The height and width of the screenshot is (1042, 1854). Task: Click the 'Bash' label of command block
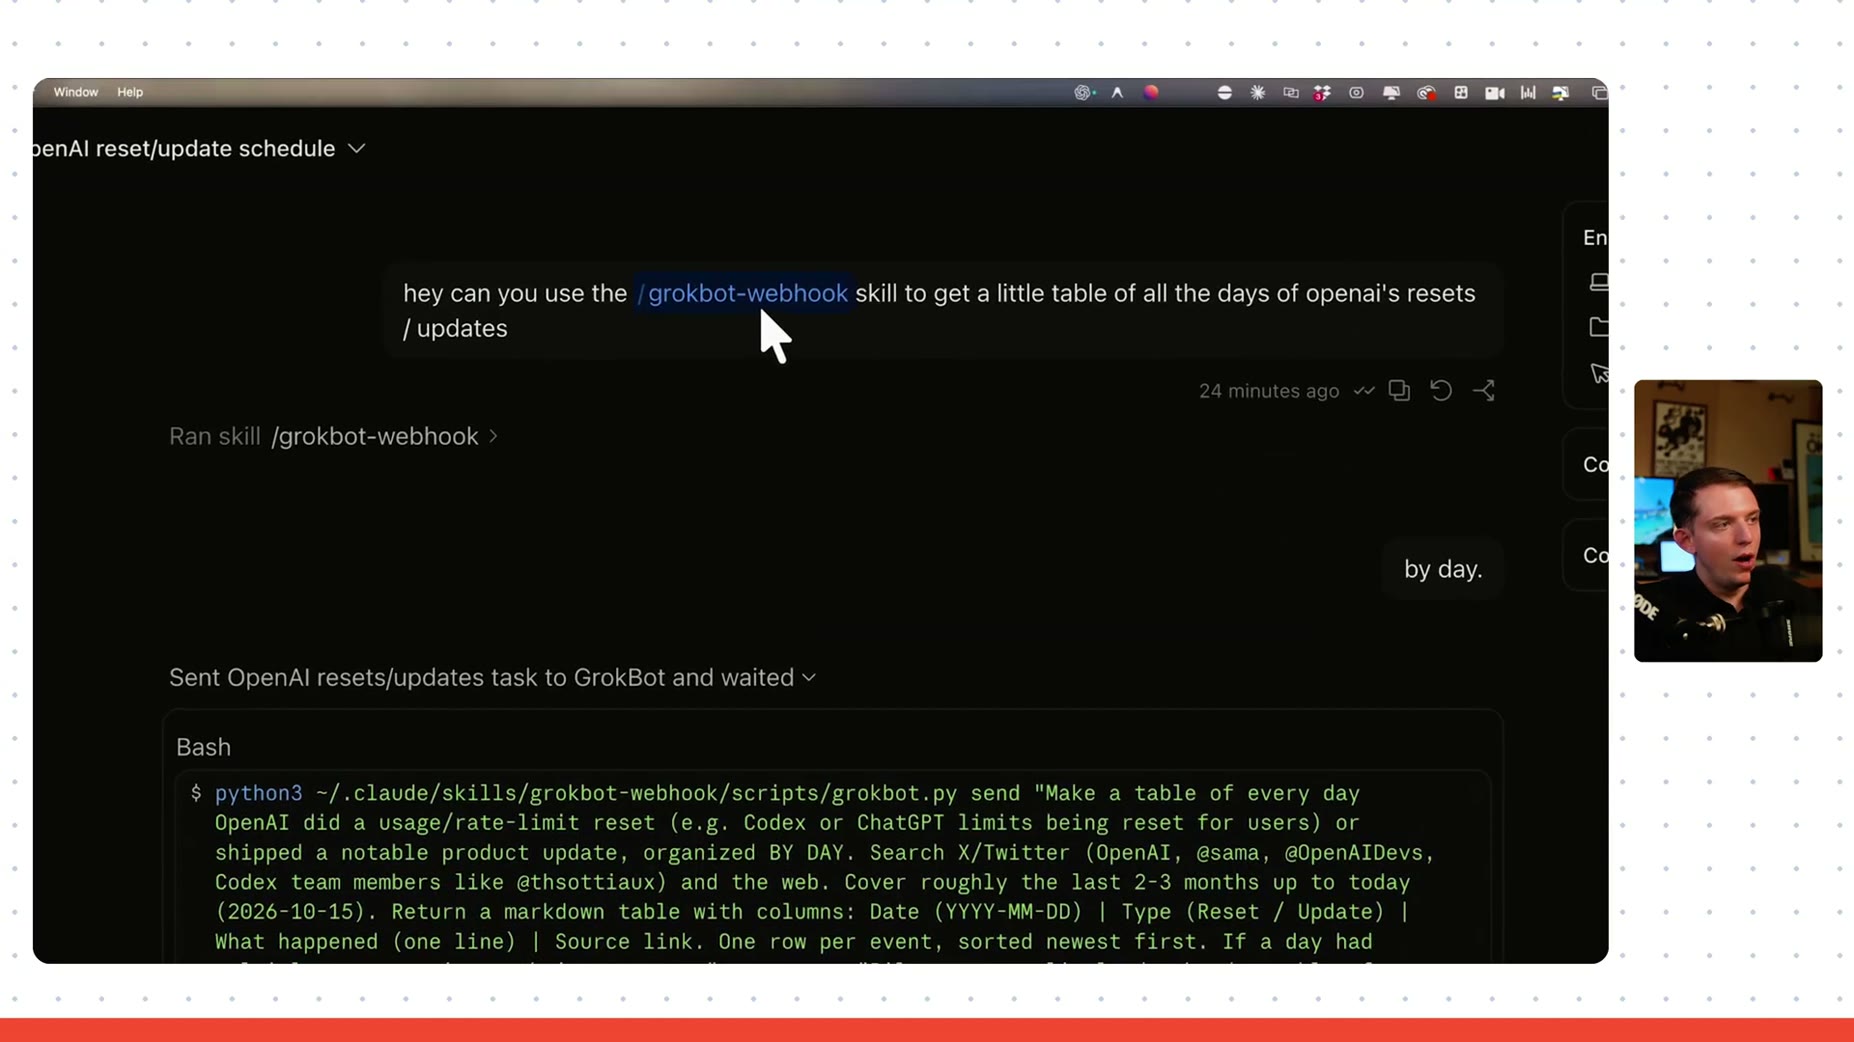click(203, 747)
